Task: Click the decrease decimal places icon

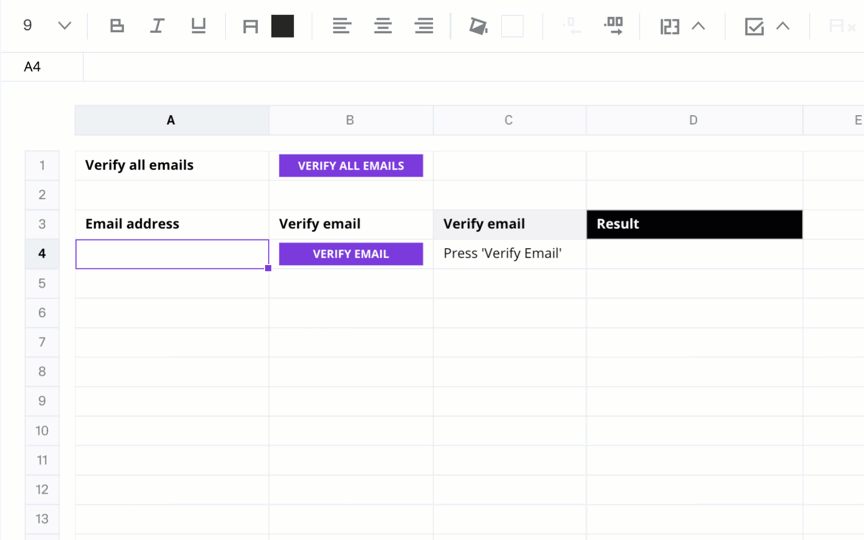Action: (x=571, y=26)
